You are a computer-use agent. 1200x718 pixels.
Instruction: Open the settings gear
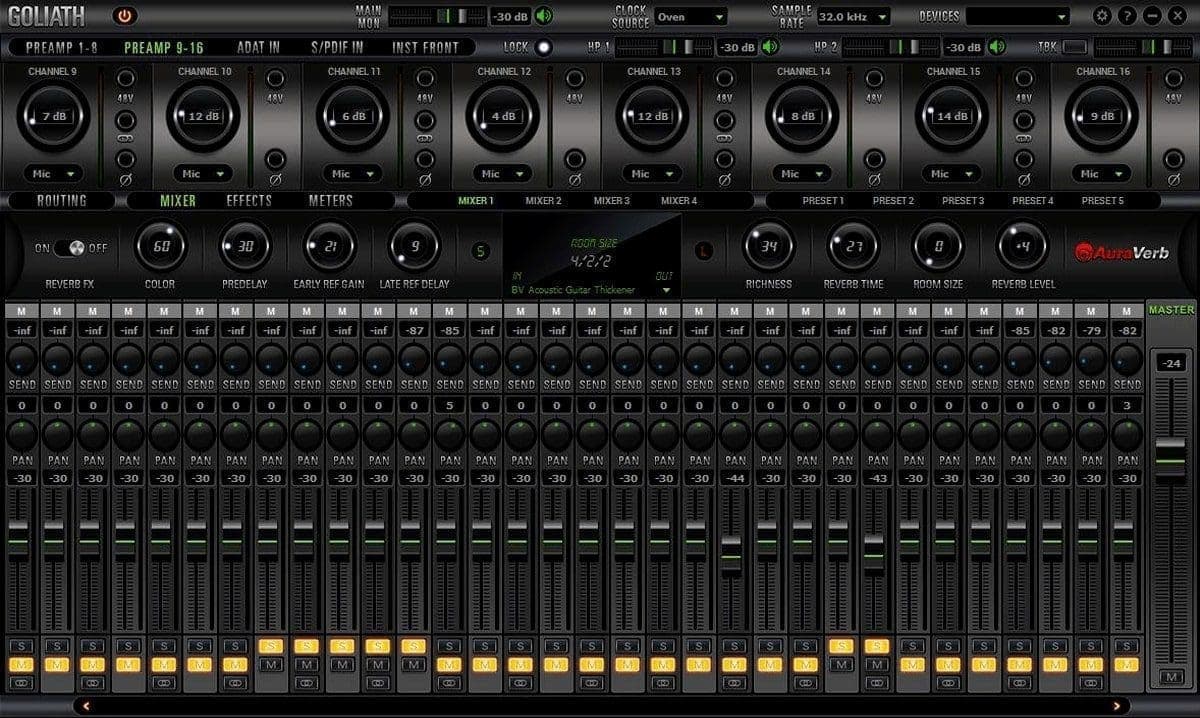pos(1102,16)
